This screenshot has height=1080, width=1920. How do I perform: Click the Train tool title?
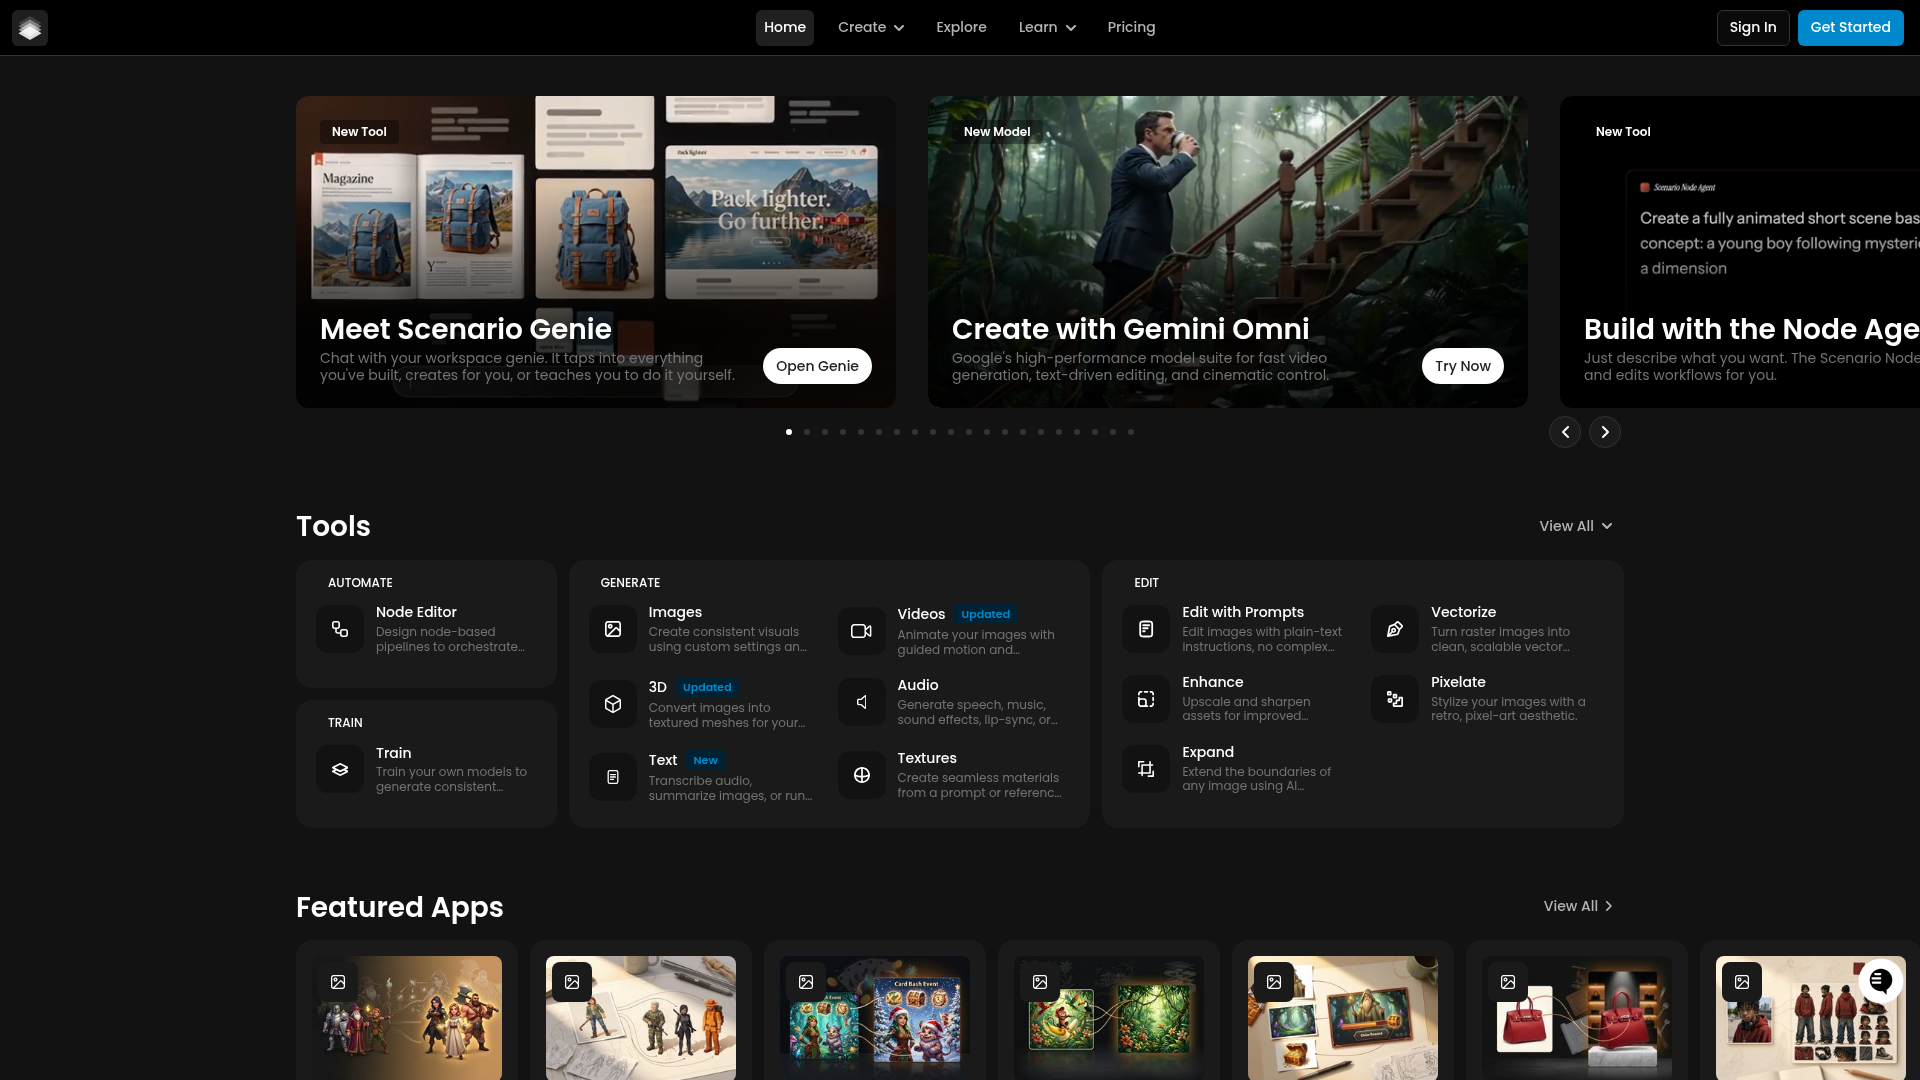(x=394, y=753)
